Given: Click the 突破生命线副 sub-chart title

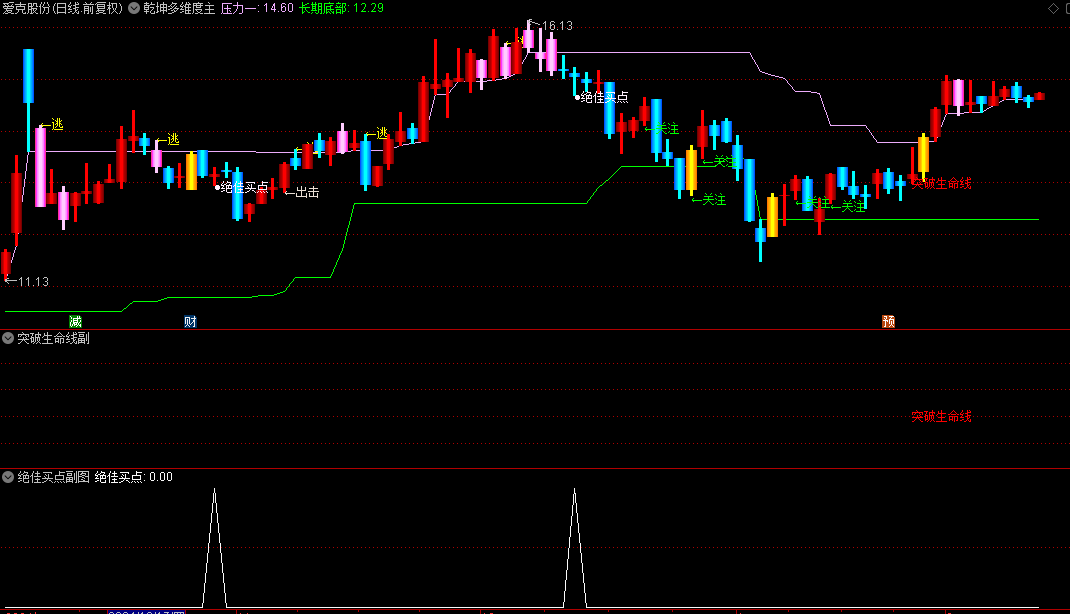Looking at the screenshot, I should (x=53, y=338).
